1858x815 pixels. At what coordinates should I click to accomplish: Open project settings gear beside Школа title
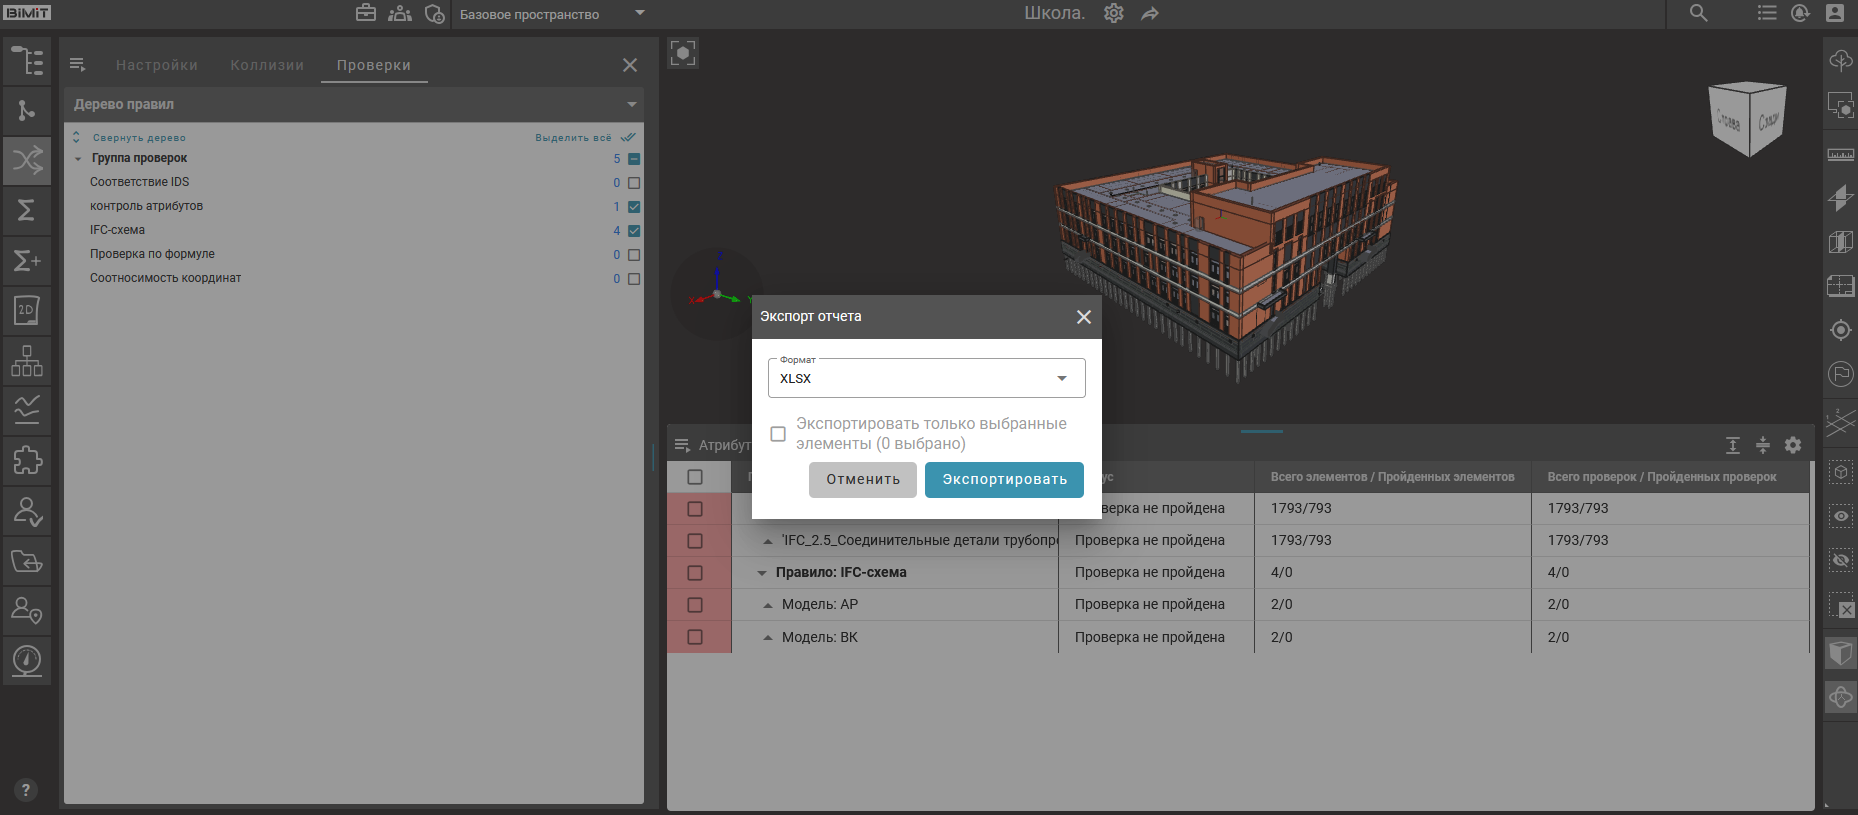coord(1114,14)
